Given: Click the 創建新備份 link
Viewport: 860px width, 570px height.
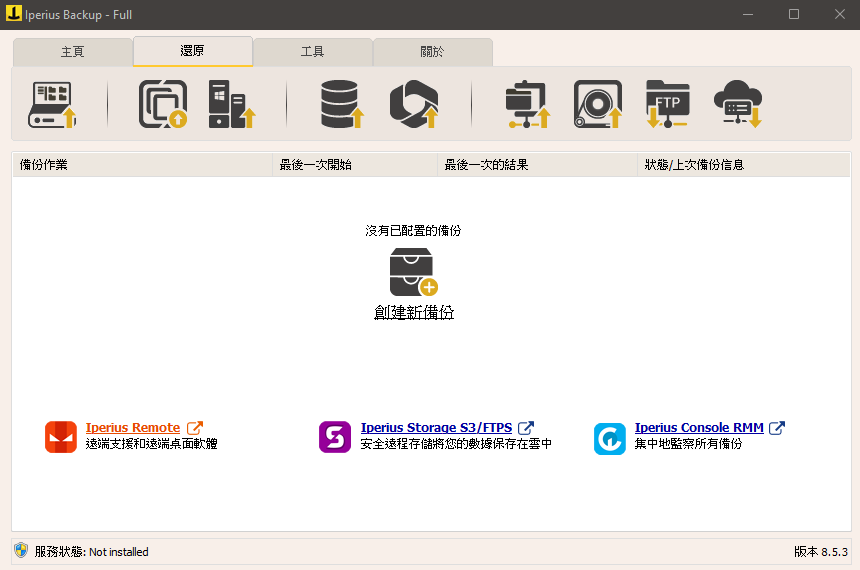Looking at the screenshot, I should point(413,313).
